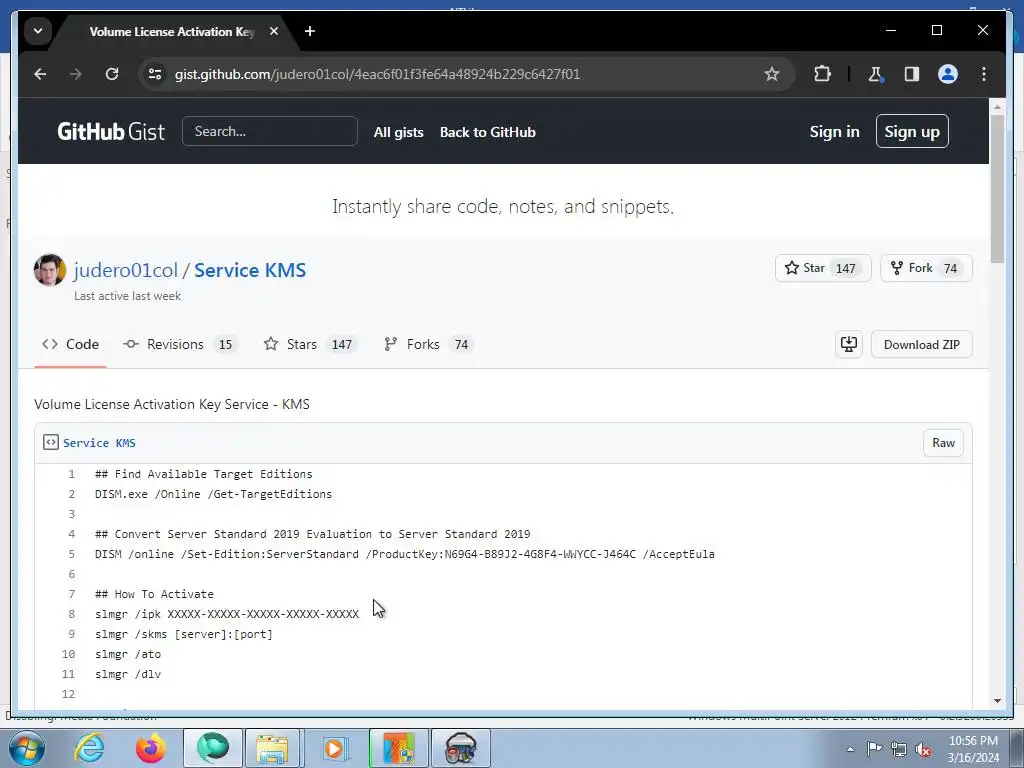Image resolution: width=1024 pixels, height=768 pixels.
Task: Select line number 5 in the gist
Action: click(x=71, y=554)
